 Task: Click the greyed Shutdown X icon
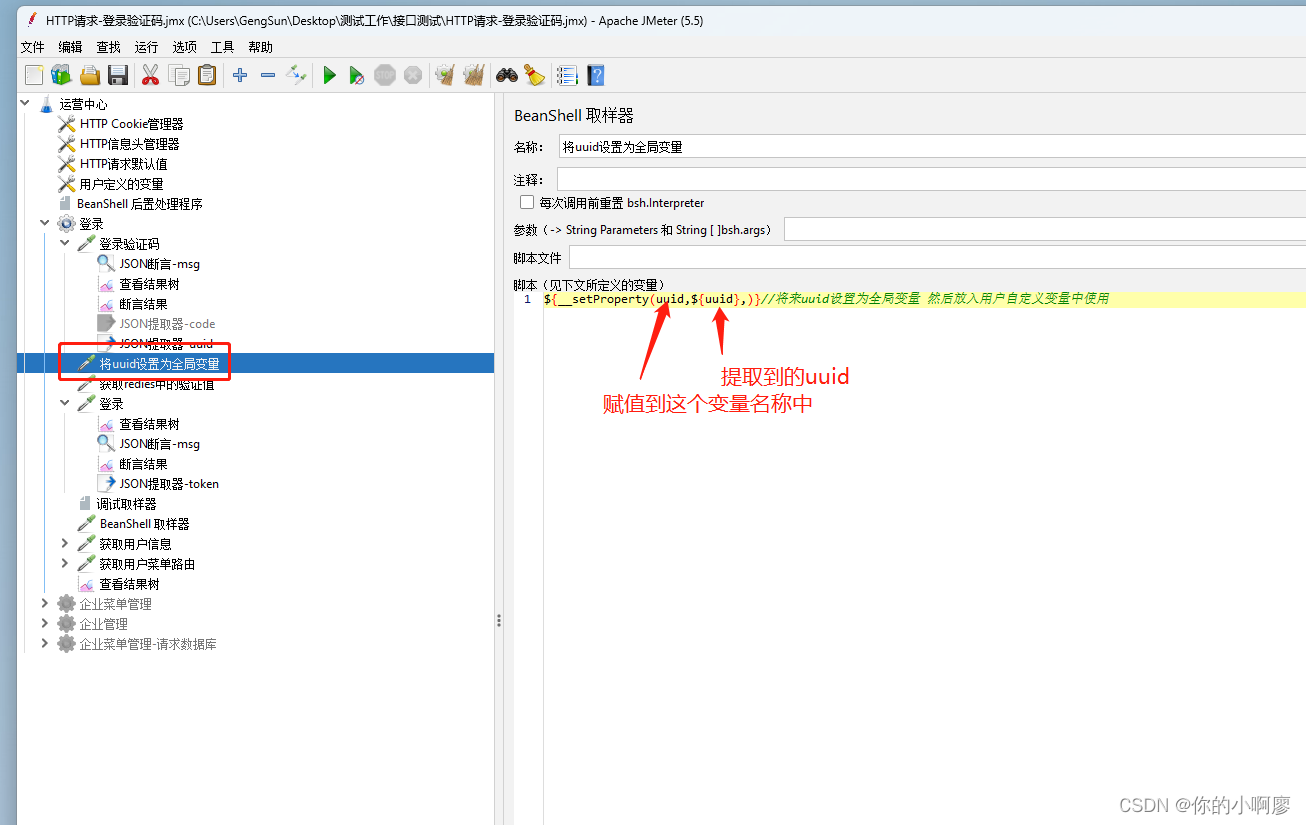pyautogui.click(x=413, y=75)
